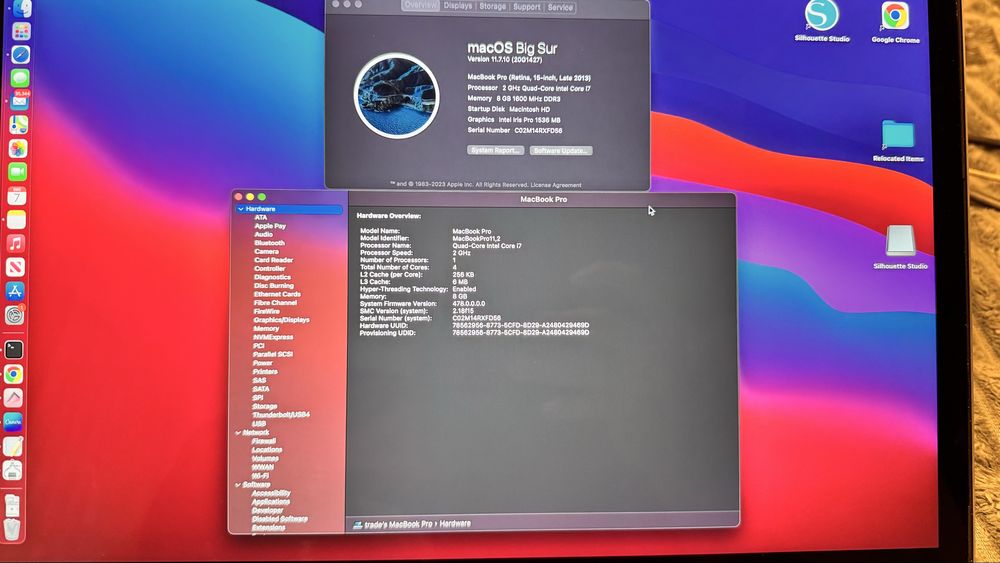Click the Software Update button
The width and height of the screenshot is (1000, 563).
click(561, 151)
